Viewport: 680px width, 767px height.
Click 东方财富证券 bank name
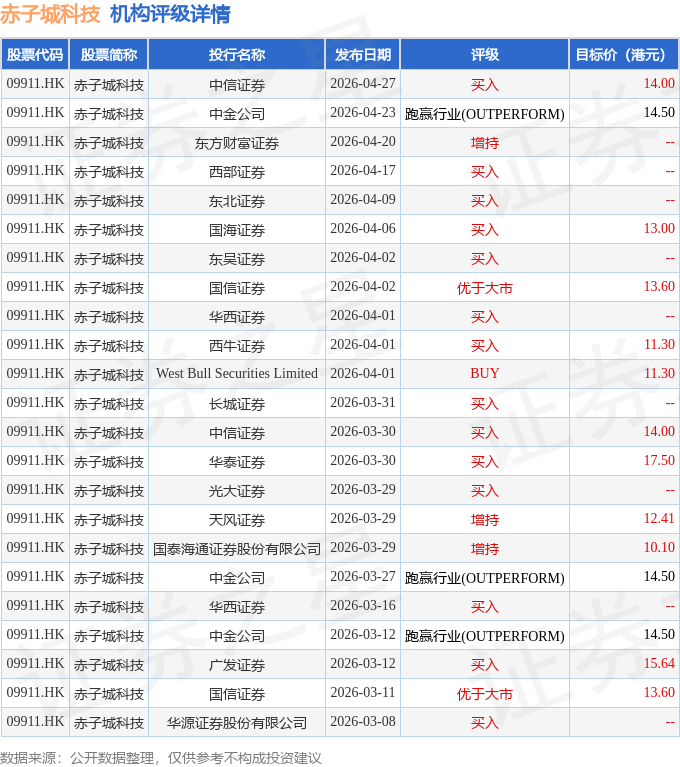pos(237,143)
